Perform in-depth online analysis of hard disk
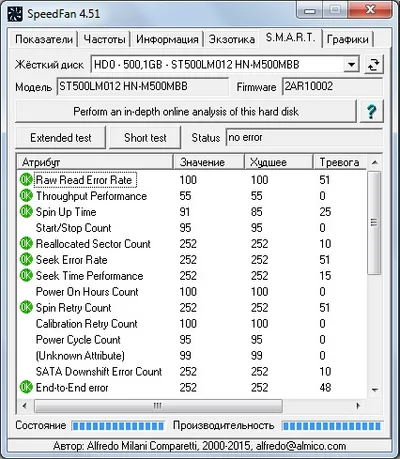Viewport: 400px width, 459px height. pyautogui.click(x=186, y=112)
